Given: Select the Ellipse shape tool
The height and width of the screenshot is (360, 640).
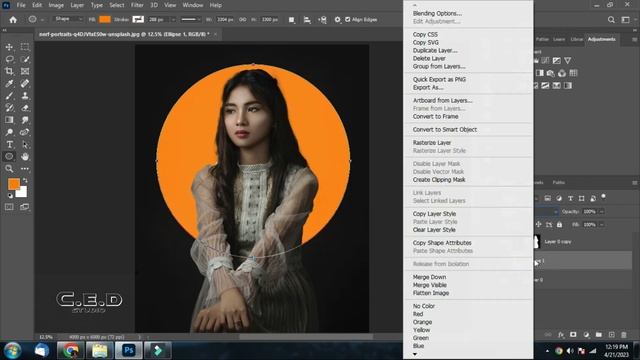Looking at the screenshot, I should tap(9, 156).
